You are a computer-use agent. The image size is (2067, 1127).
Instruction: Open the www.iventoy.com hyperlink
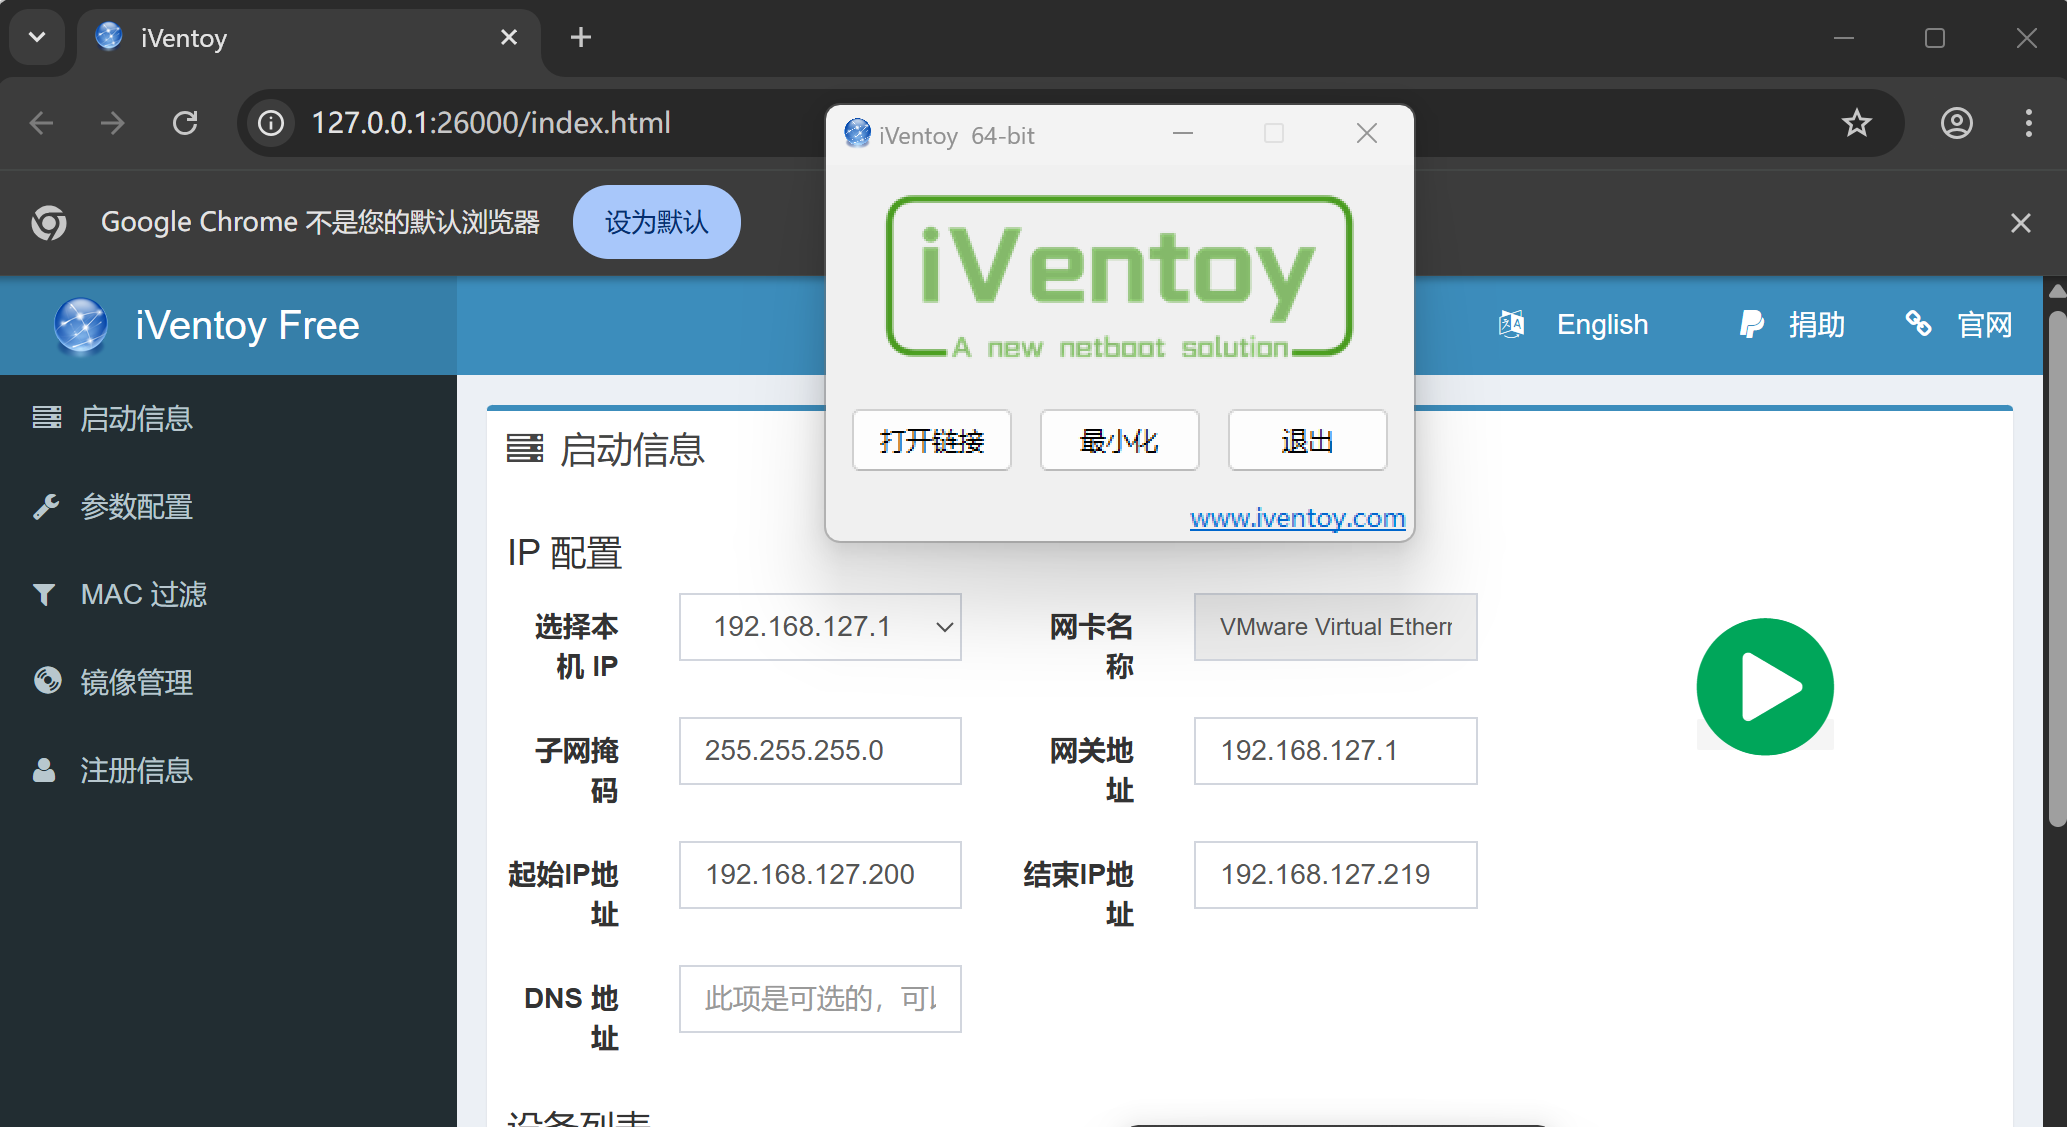[1297, 518]
